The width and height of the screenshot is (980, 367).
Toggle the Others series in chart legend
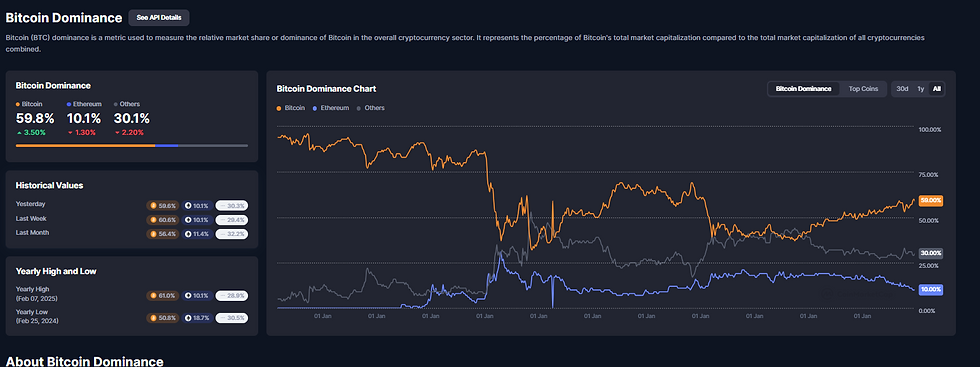370,108
